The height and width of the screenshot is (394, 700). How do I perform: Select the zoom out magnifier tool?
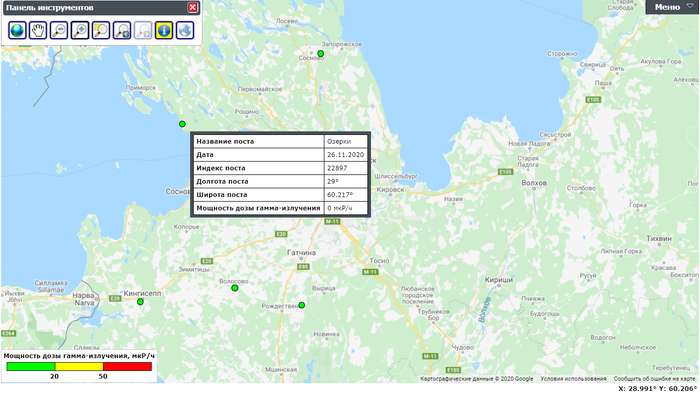pyautogui.click(x=59, y=30)
